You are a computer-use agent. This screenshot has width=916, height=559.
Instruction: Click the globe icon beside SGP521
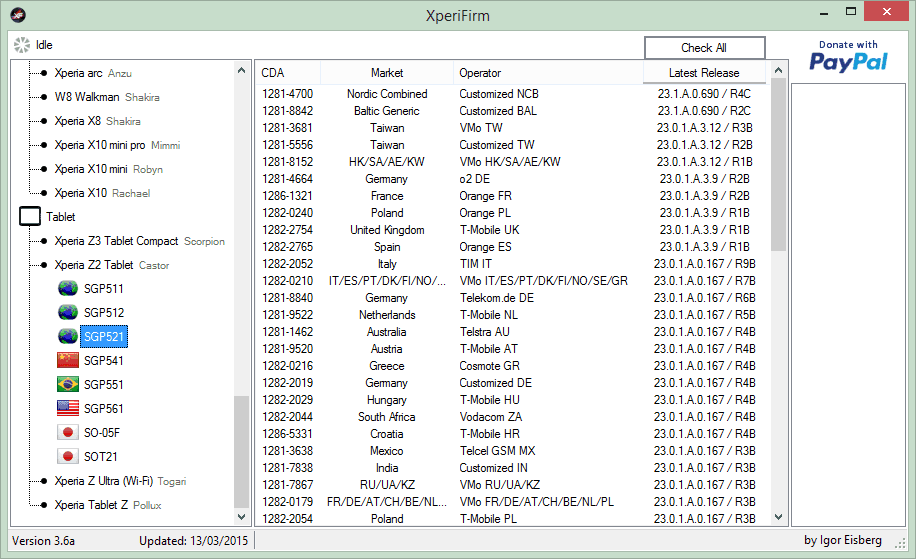[68, 336]
